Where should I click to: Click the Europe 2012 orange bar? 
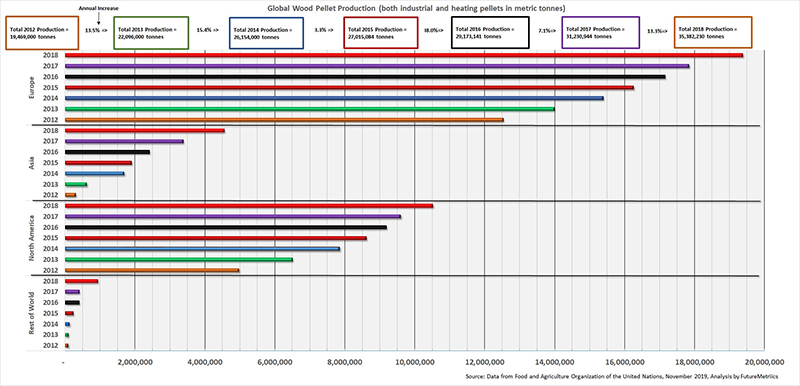[284, 120]
